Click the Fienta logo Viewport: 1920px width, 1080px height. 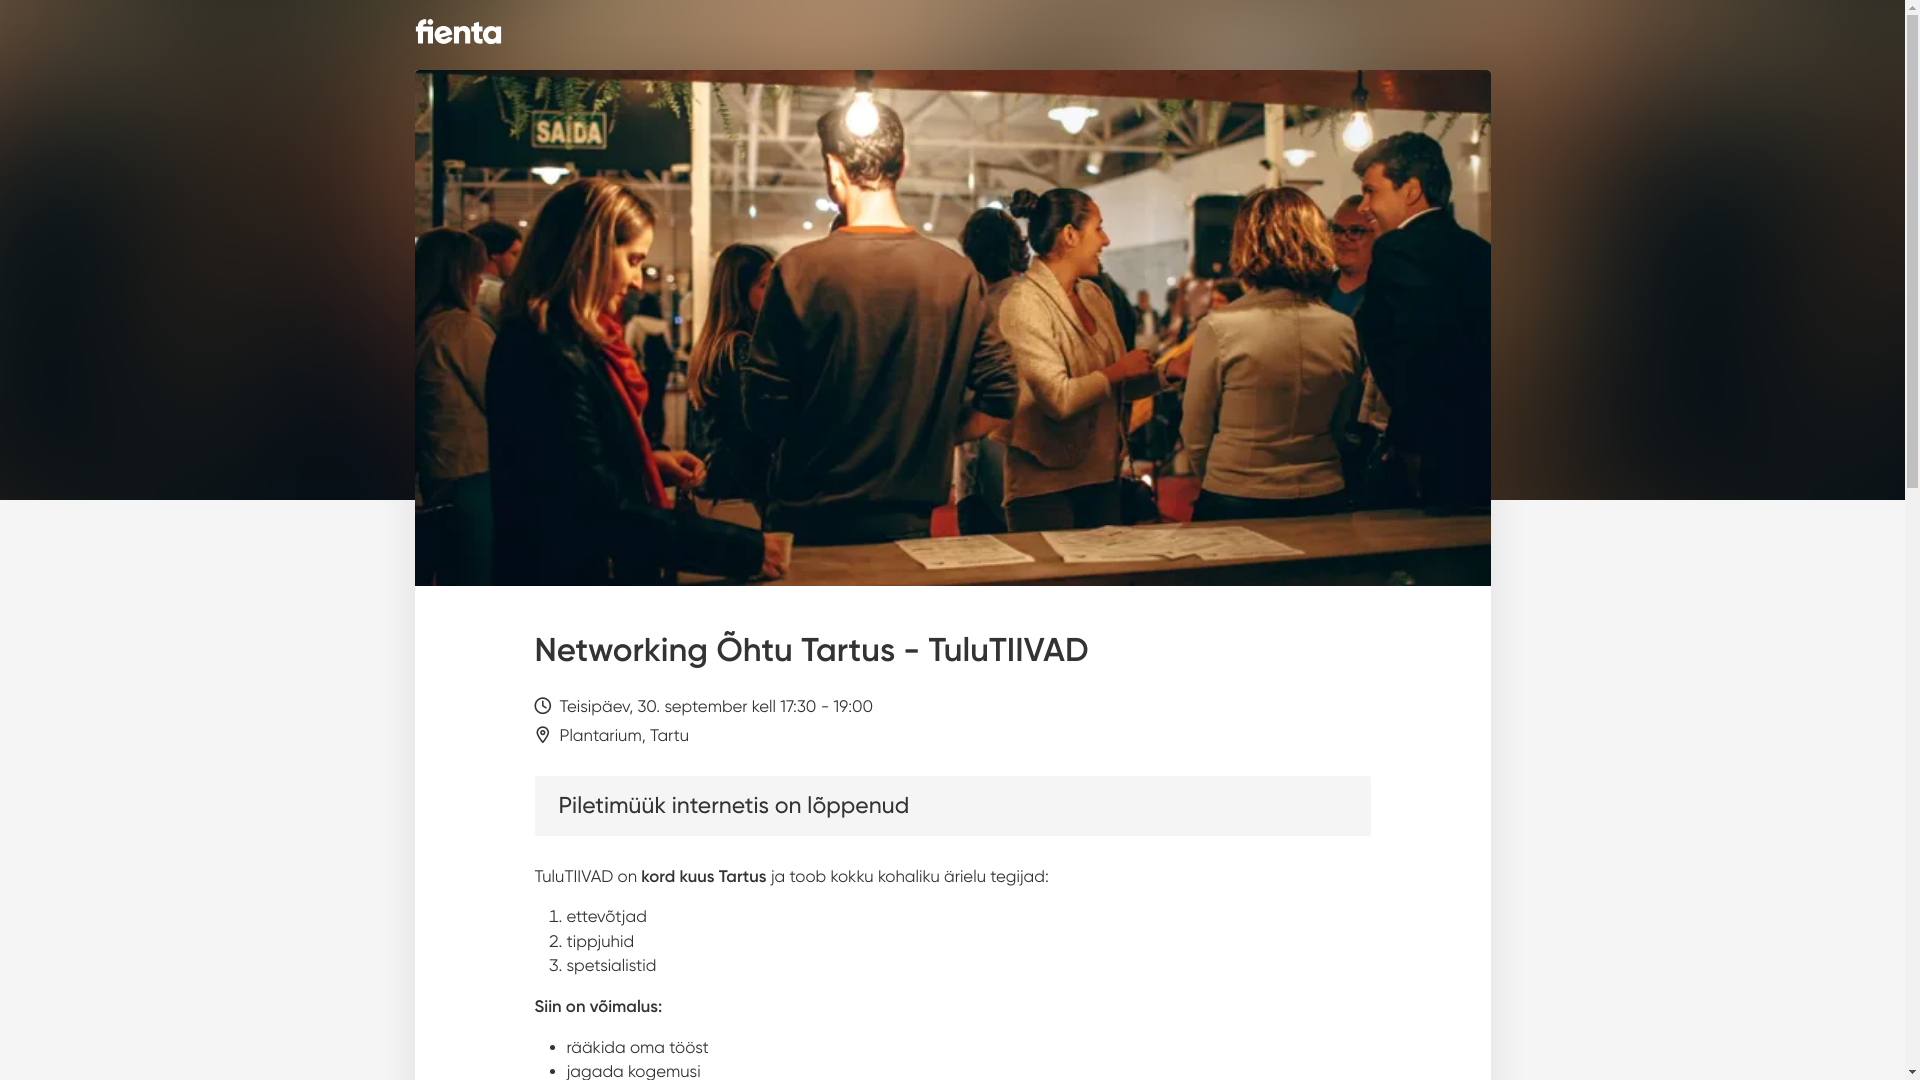(x=458, y=32)
